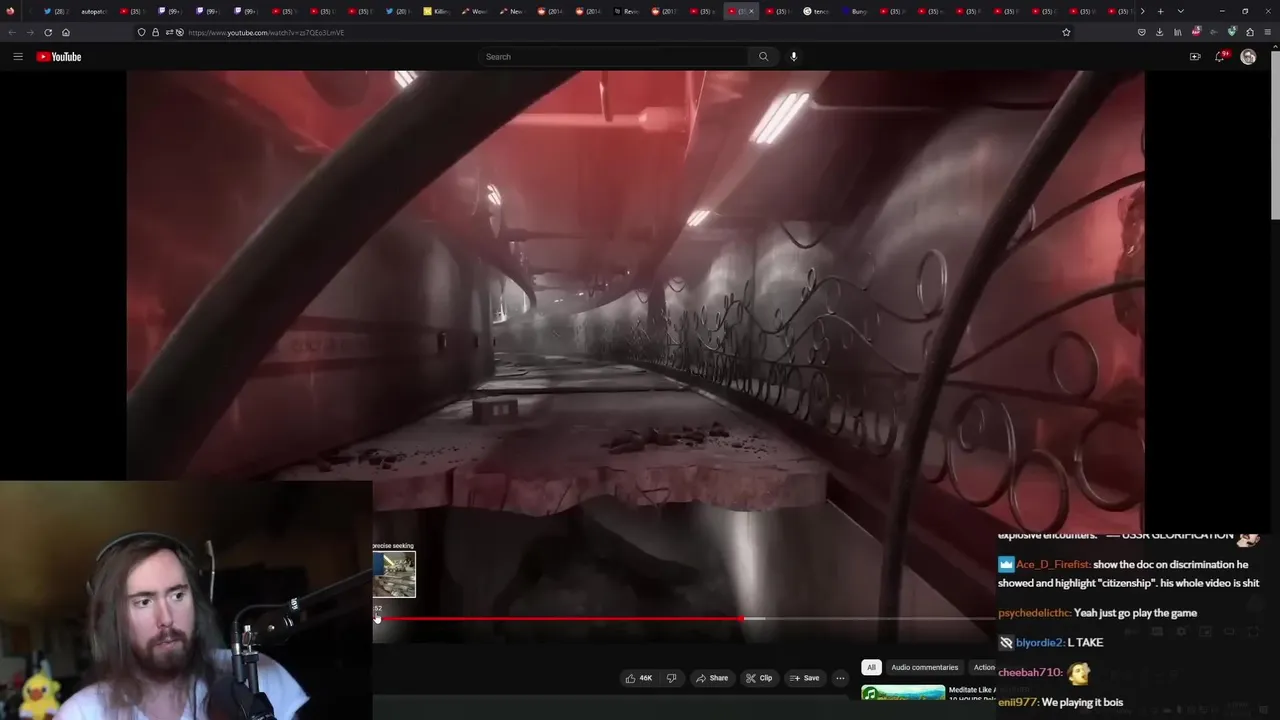
Task: Go to the YouTube home logo
Action: [59, 57]
